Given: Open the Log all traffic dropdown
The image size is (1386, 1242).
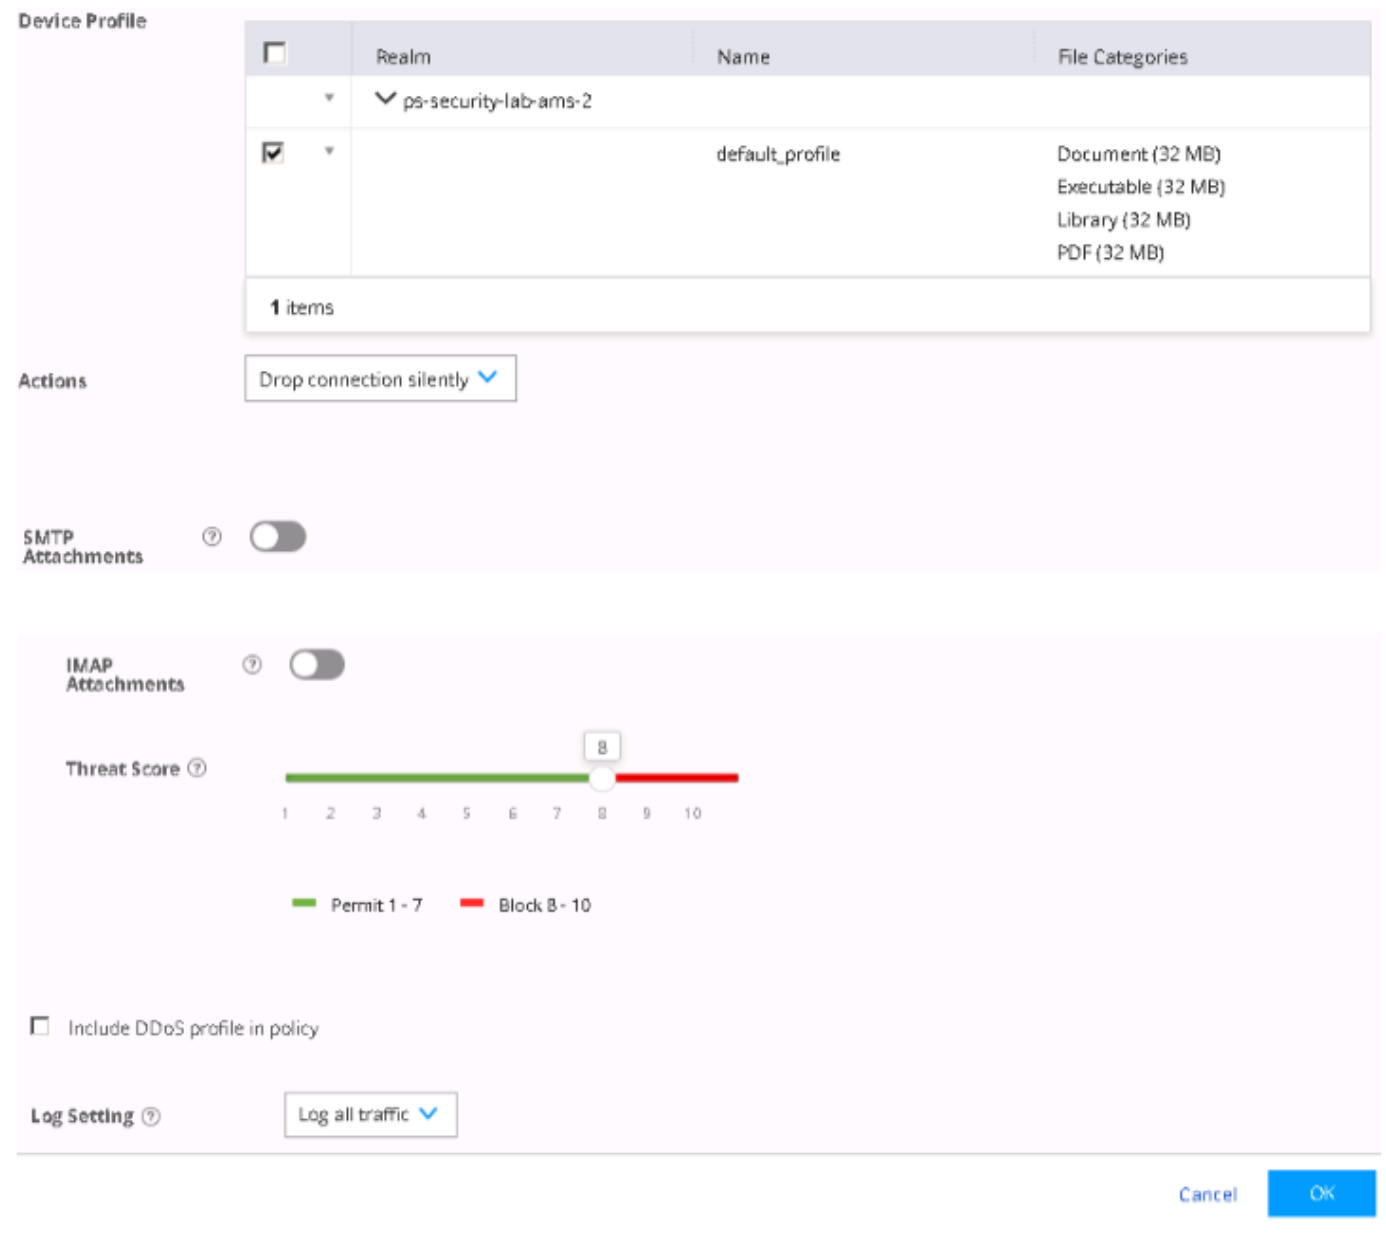Looking at the screenshot, I should pyautogui.click(x=370, y=1114).
